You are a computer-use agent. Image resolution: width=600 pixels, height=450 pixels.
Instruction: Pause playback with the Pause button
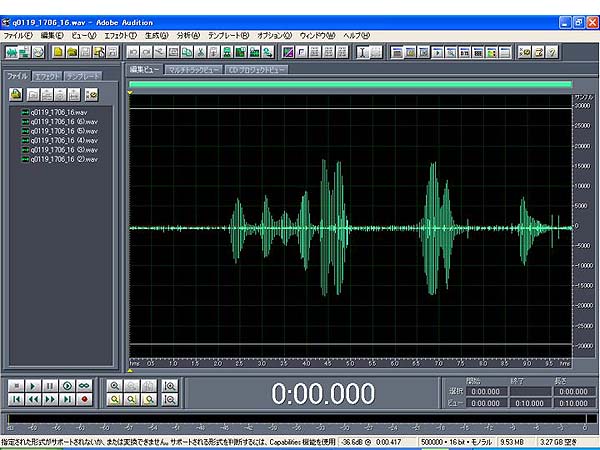(50, 386)
